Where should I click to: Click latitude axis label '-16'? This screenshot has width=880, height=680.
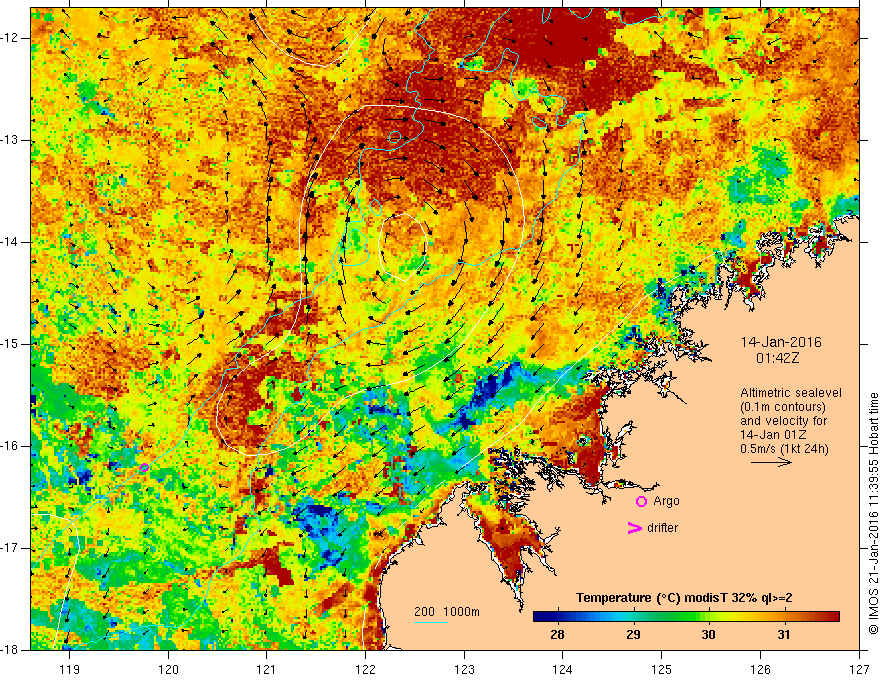(11, 446)
